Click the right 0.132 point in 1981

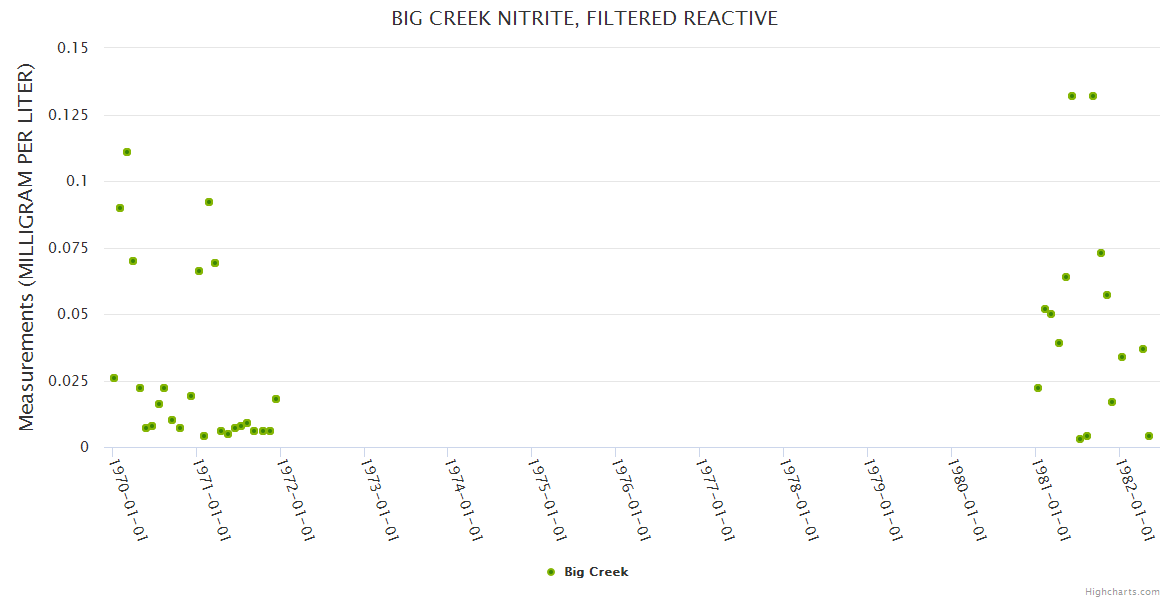click(1093, 96)
